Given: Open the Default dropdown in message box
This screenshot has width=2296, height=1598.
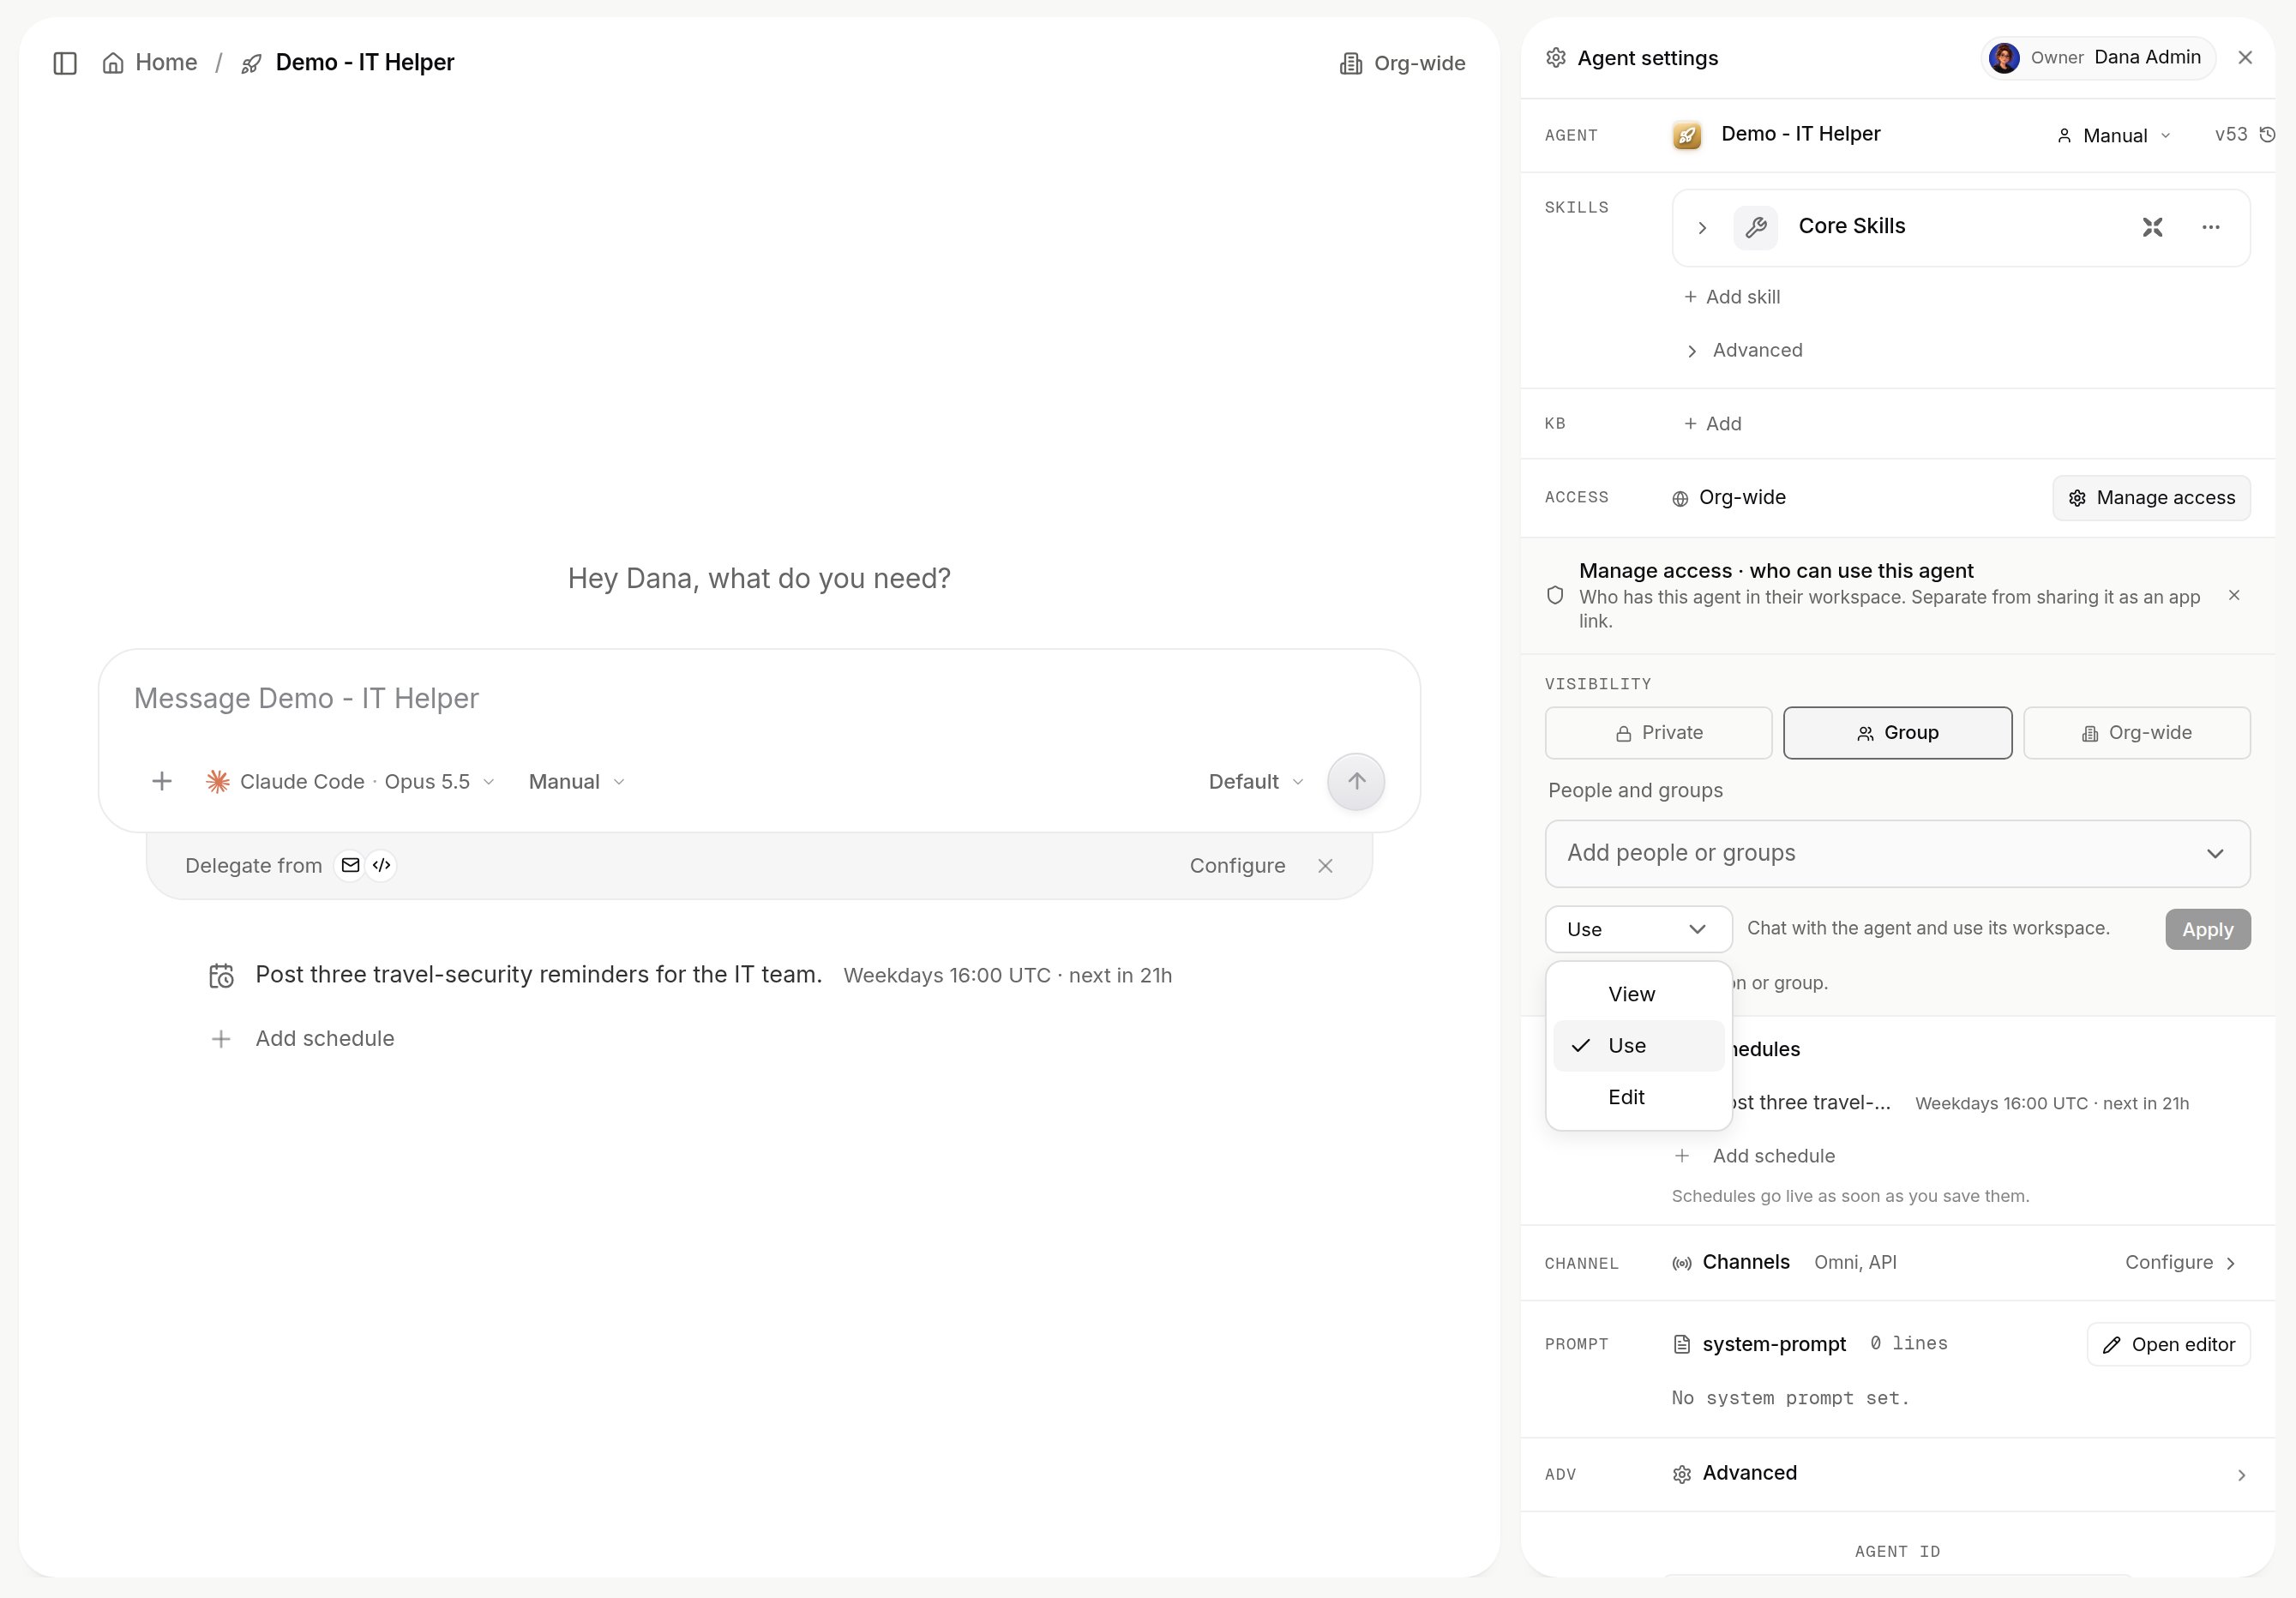Looking at the screenshot, I should point(1256,782).
